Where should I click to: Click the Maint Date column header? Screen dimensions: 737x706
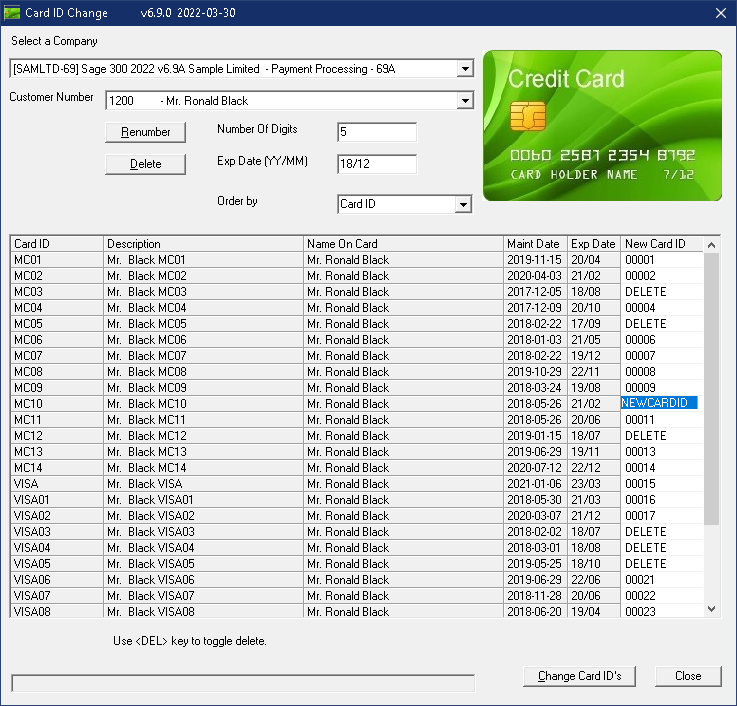point(535,244)
